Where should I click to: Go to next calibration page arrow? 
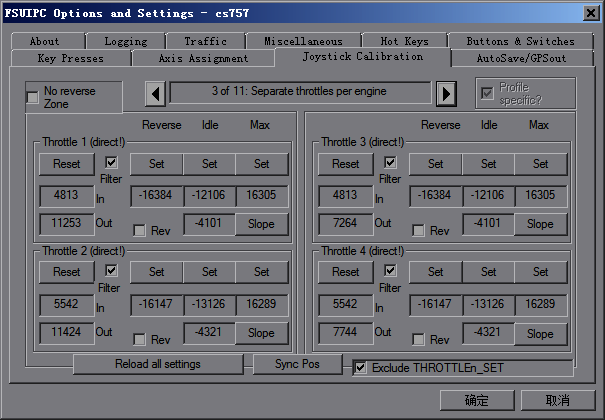point(446,94)
